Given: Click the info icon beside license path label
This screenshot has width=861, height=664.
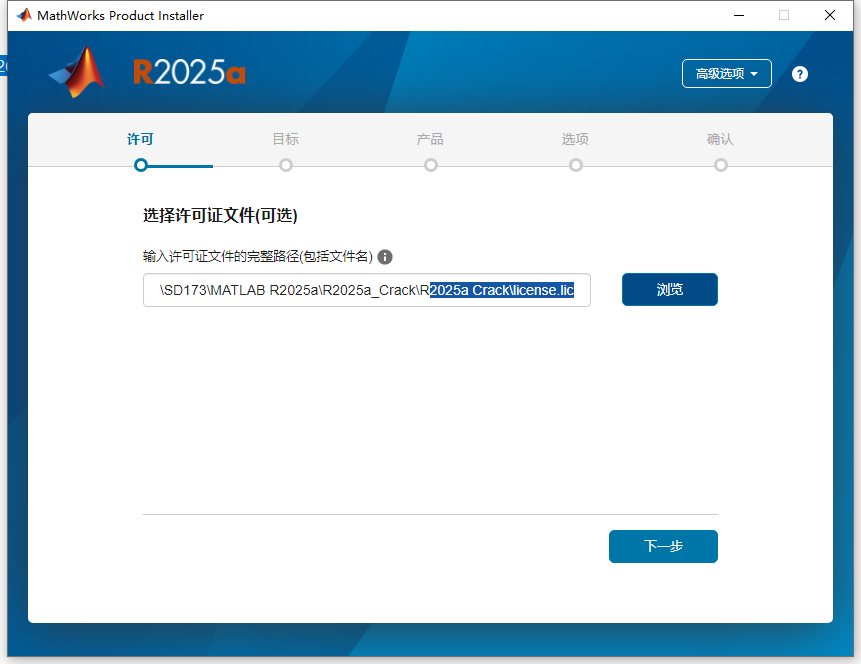Looking at the screenshot, I should click(385, 256).
